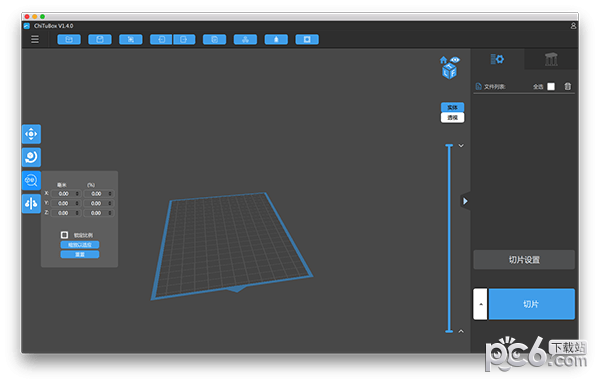Click the user account icon in title bar
600x384 pixels.
(x=573, y=26)
